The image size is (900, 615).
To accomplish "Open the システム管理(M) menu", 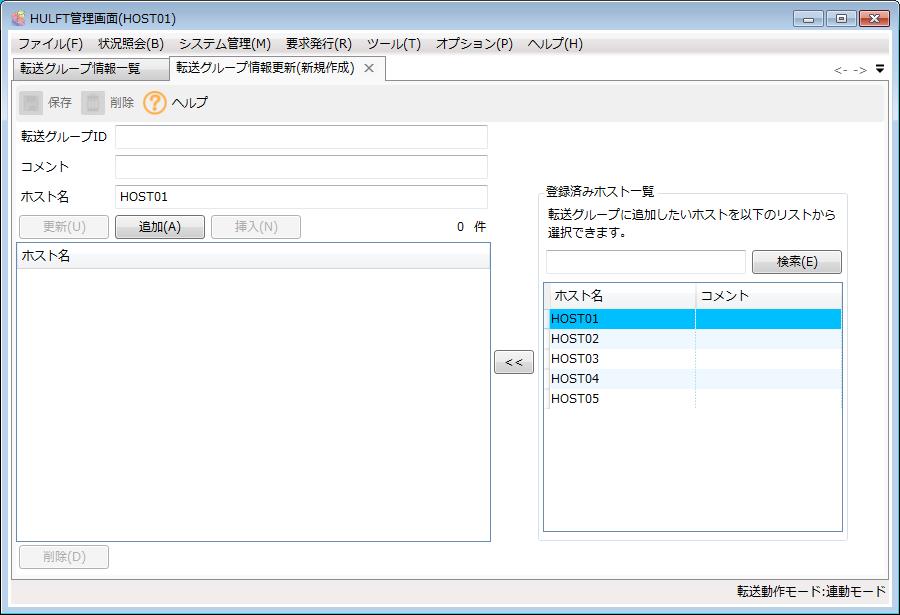I will pos(224,44).
